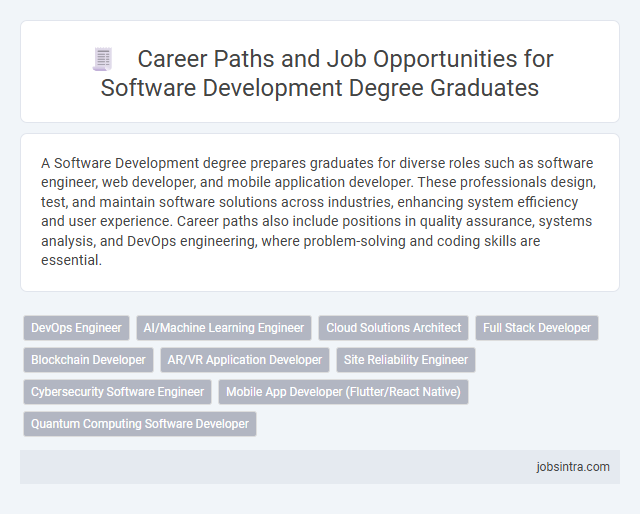Select Quantum Computing Software Developer tag

tap(140, 424)
